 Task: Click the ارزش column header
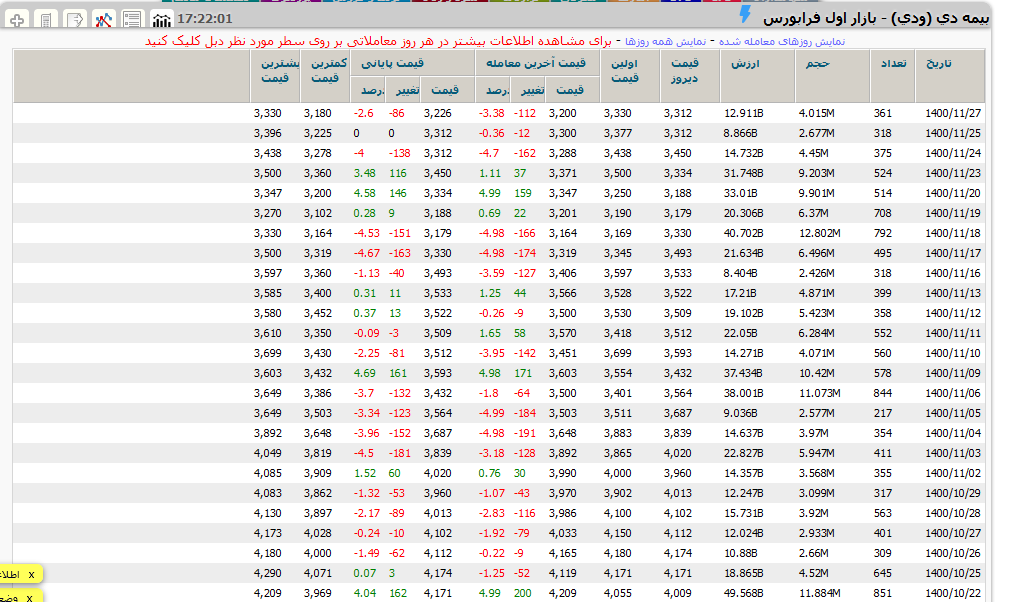click(x=746, y=63)
